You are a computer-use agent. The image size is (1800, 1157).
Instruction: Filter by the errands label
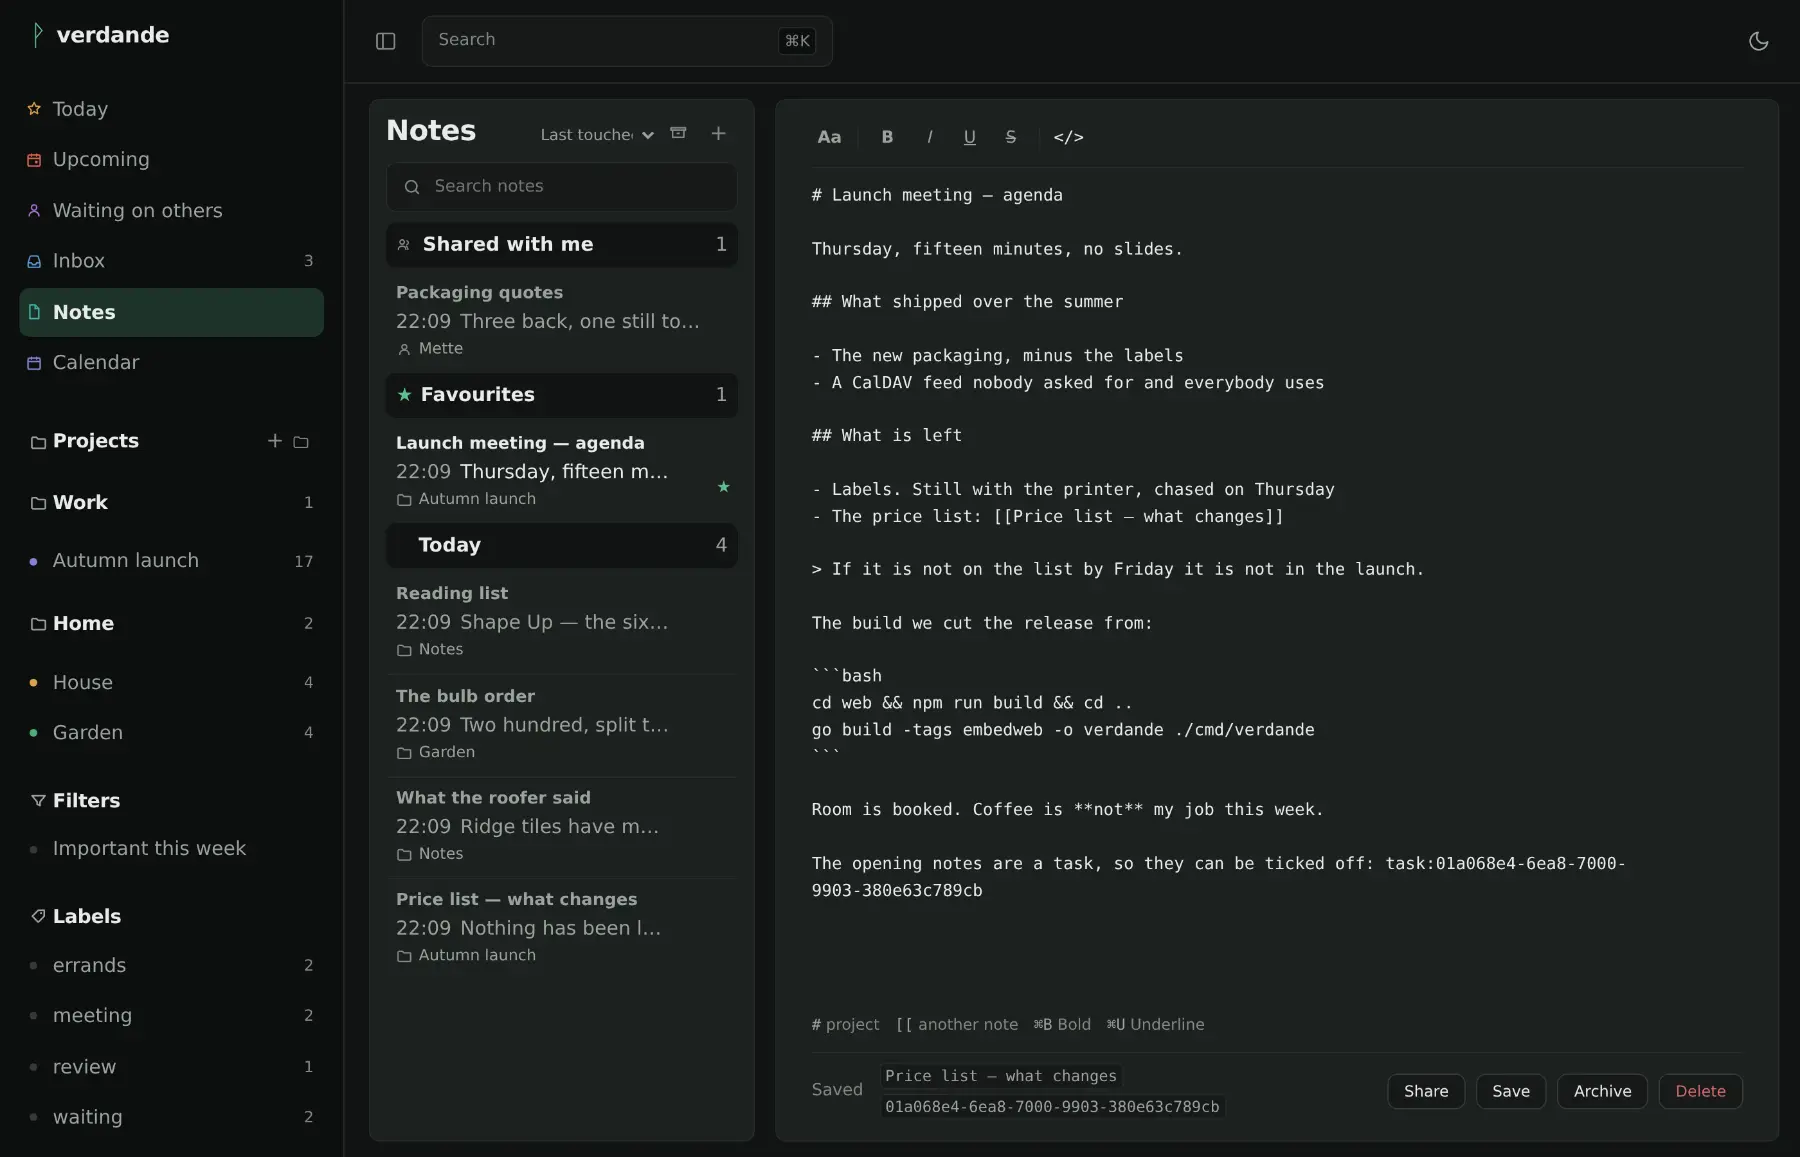172,965
